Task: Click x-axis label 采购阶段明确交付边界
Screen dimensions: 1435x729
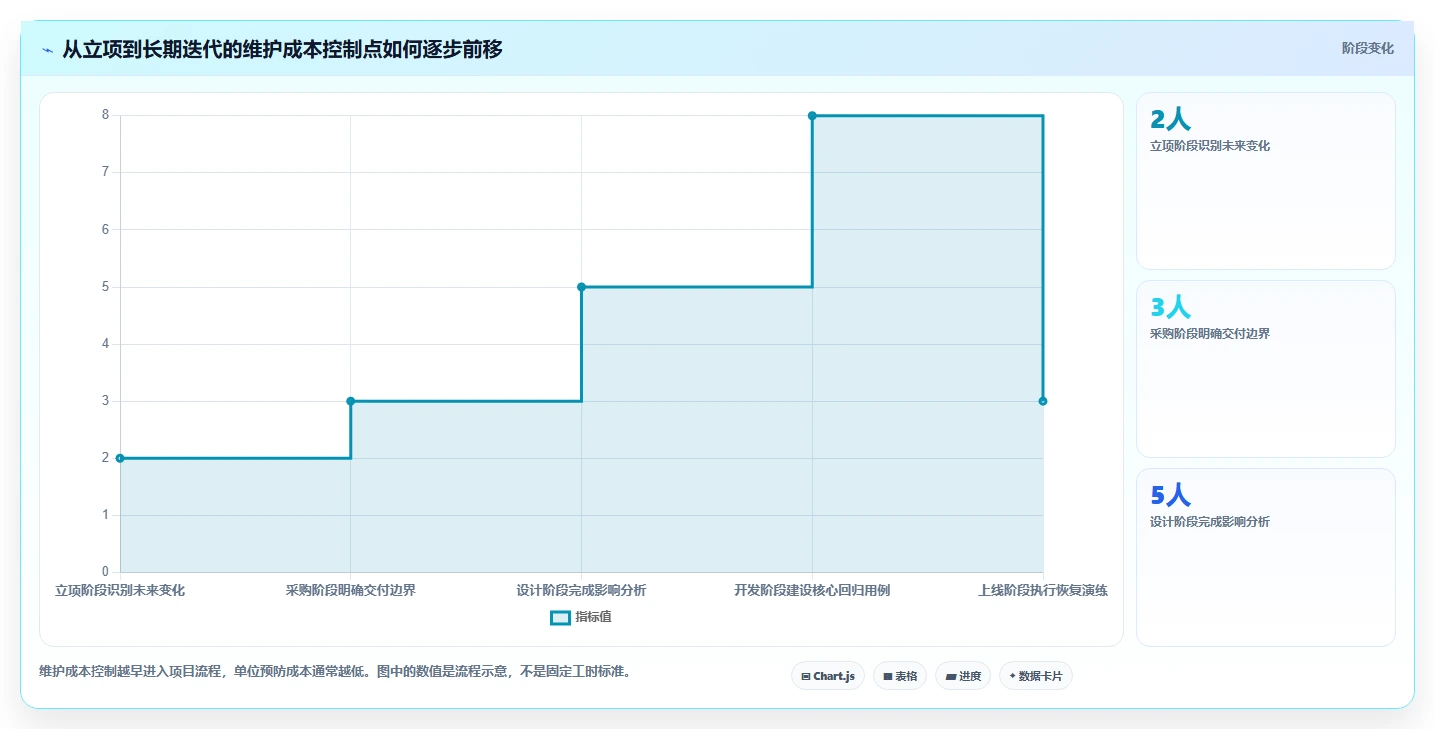Action: pos(351,590)
